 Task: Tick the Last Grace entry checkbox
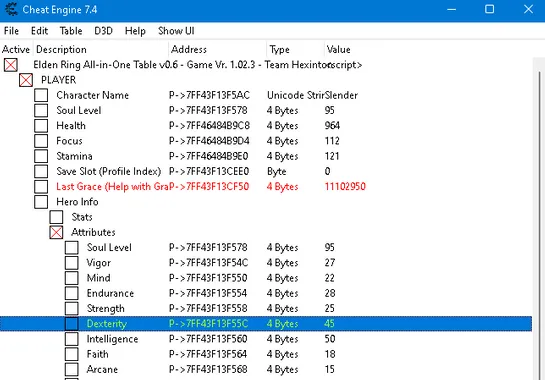[x=41, y=187]
